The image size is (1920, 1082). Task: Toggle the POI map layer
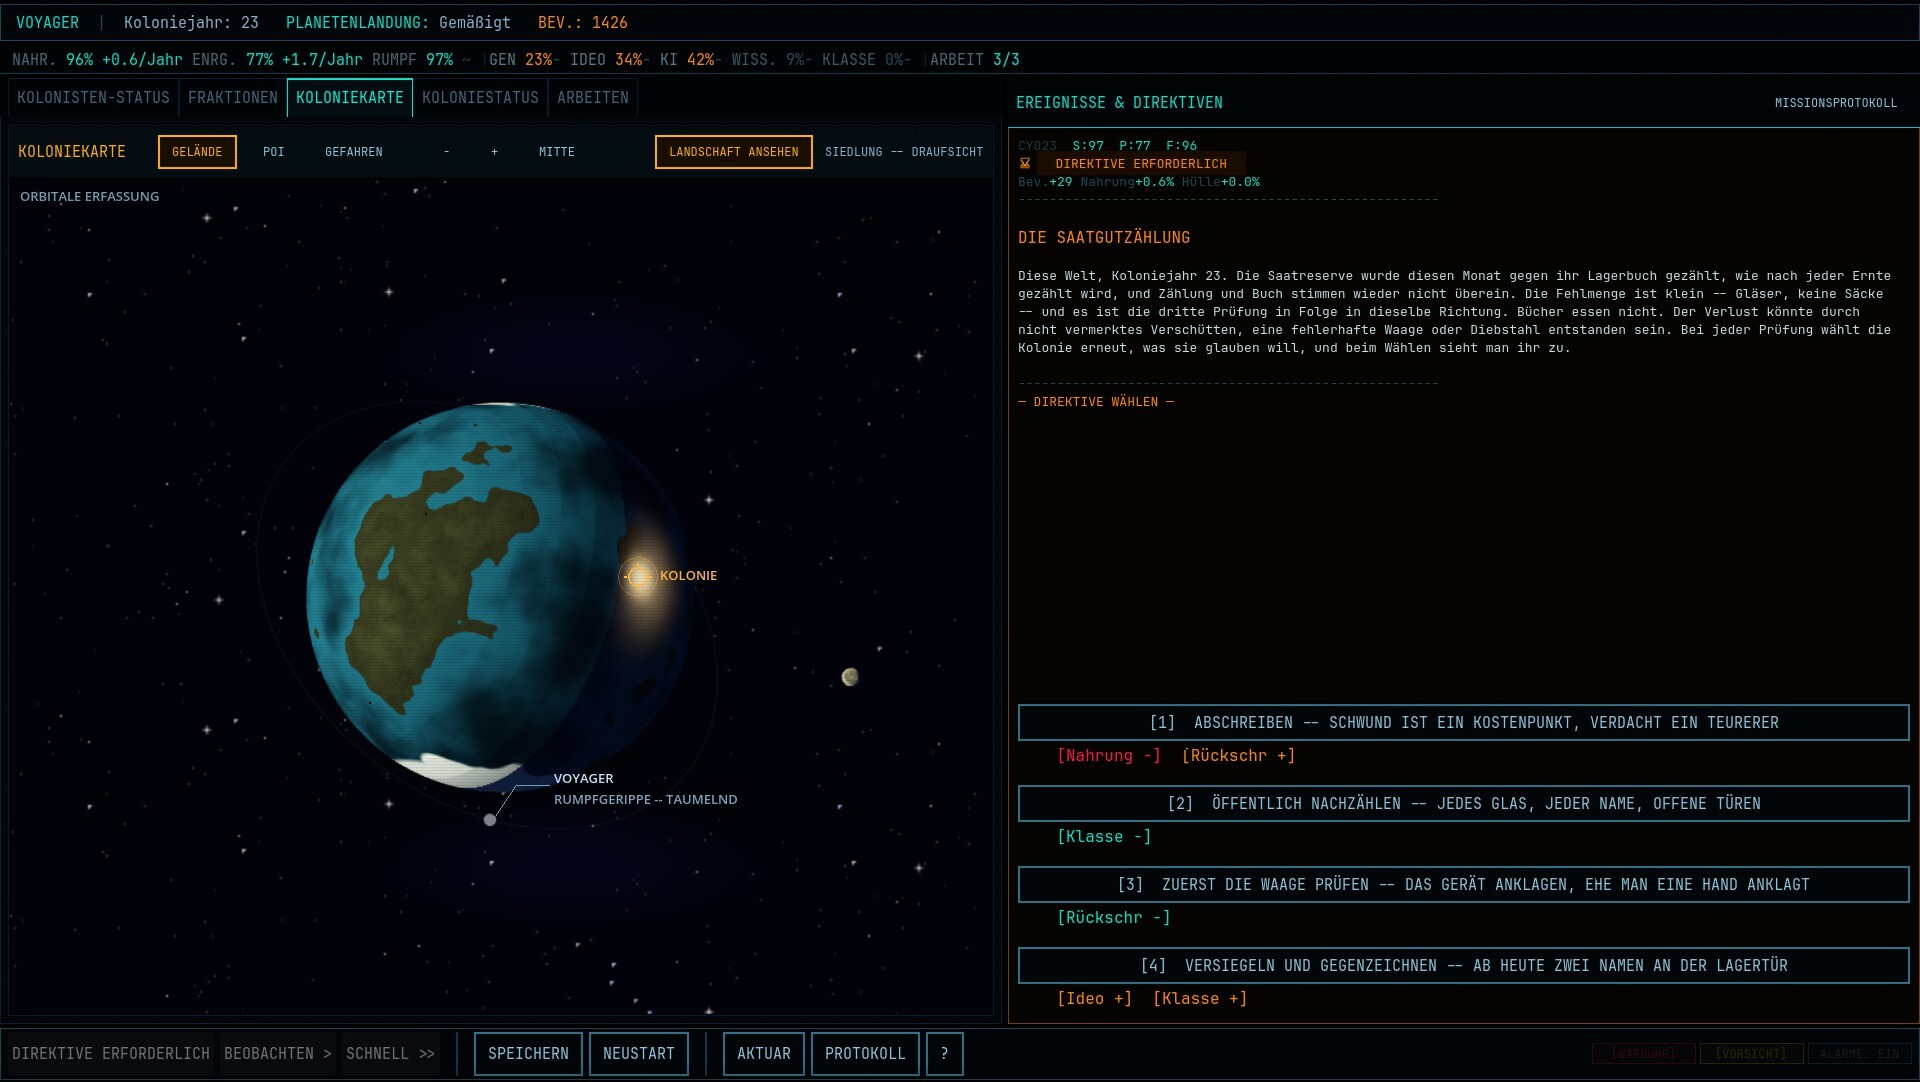click(x=274, y=152)
